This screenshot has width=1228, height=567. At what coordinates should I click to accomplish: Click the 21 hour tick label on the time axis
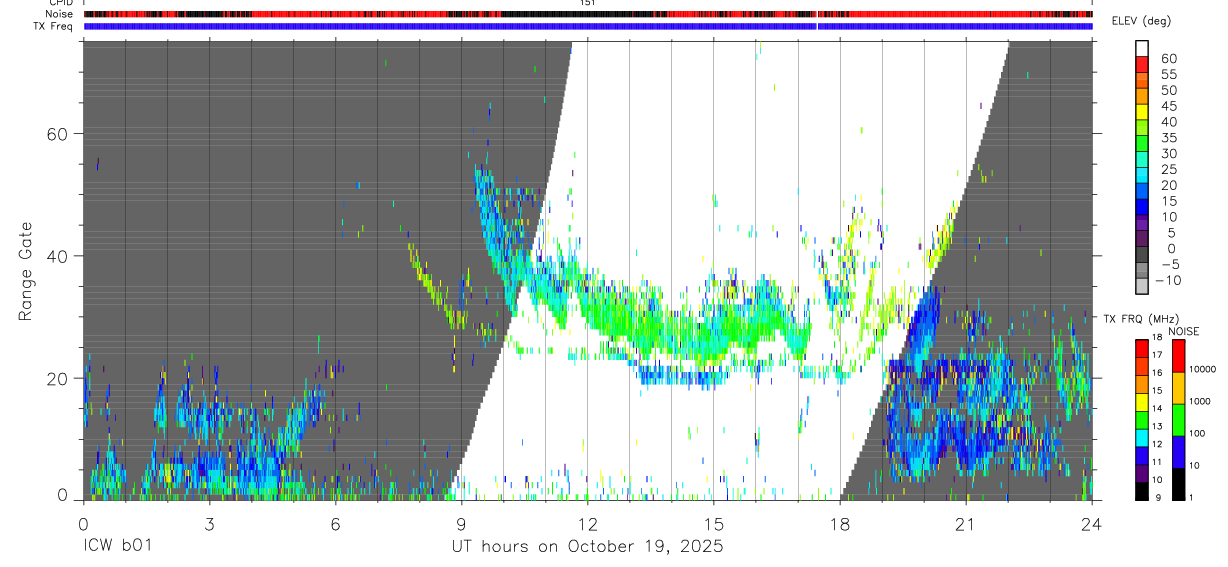965,524
